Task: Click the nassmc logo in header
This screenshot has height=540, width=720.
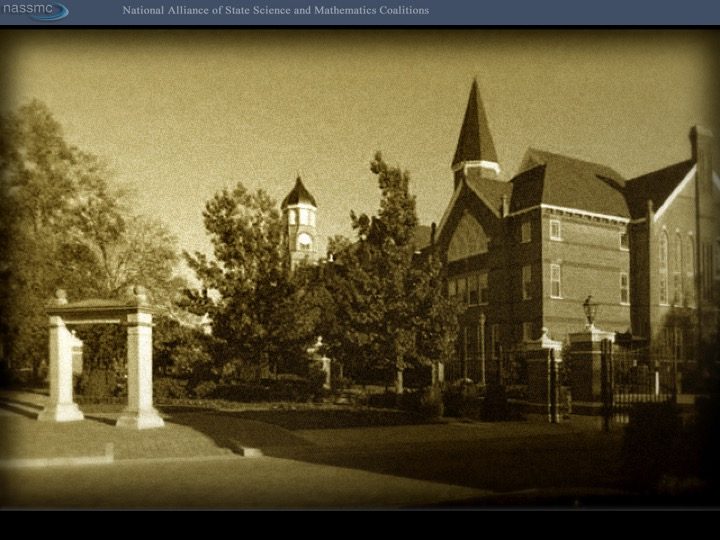Action: pos(34,11)
